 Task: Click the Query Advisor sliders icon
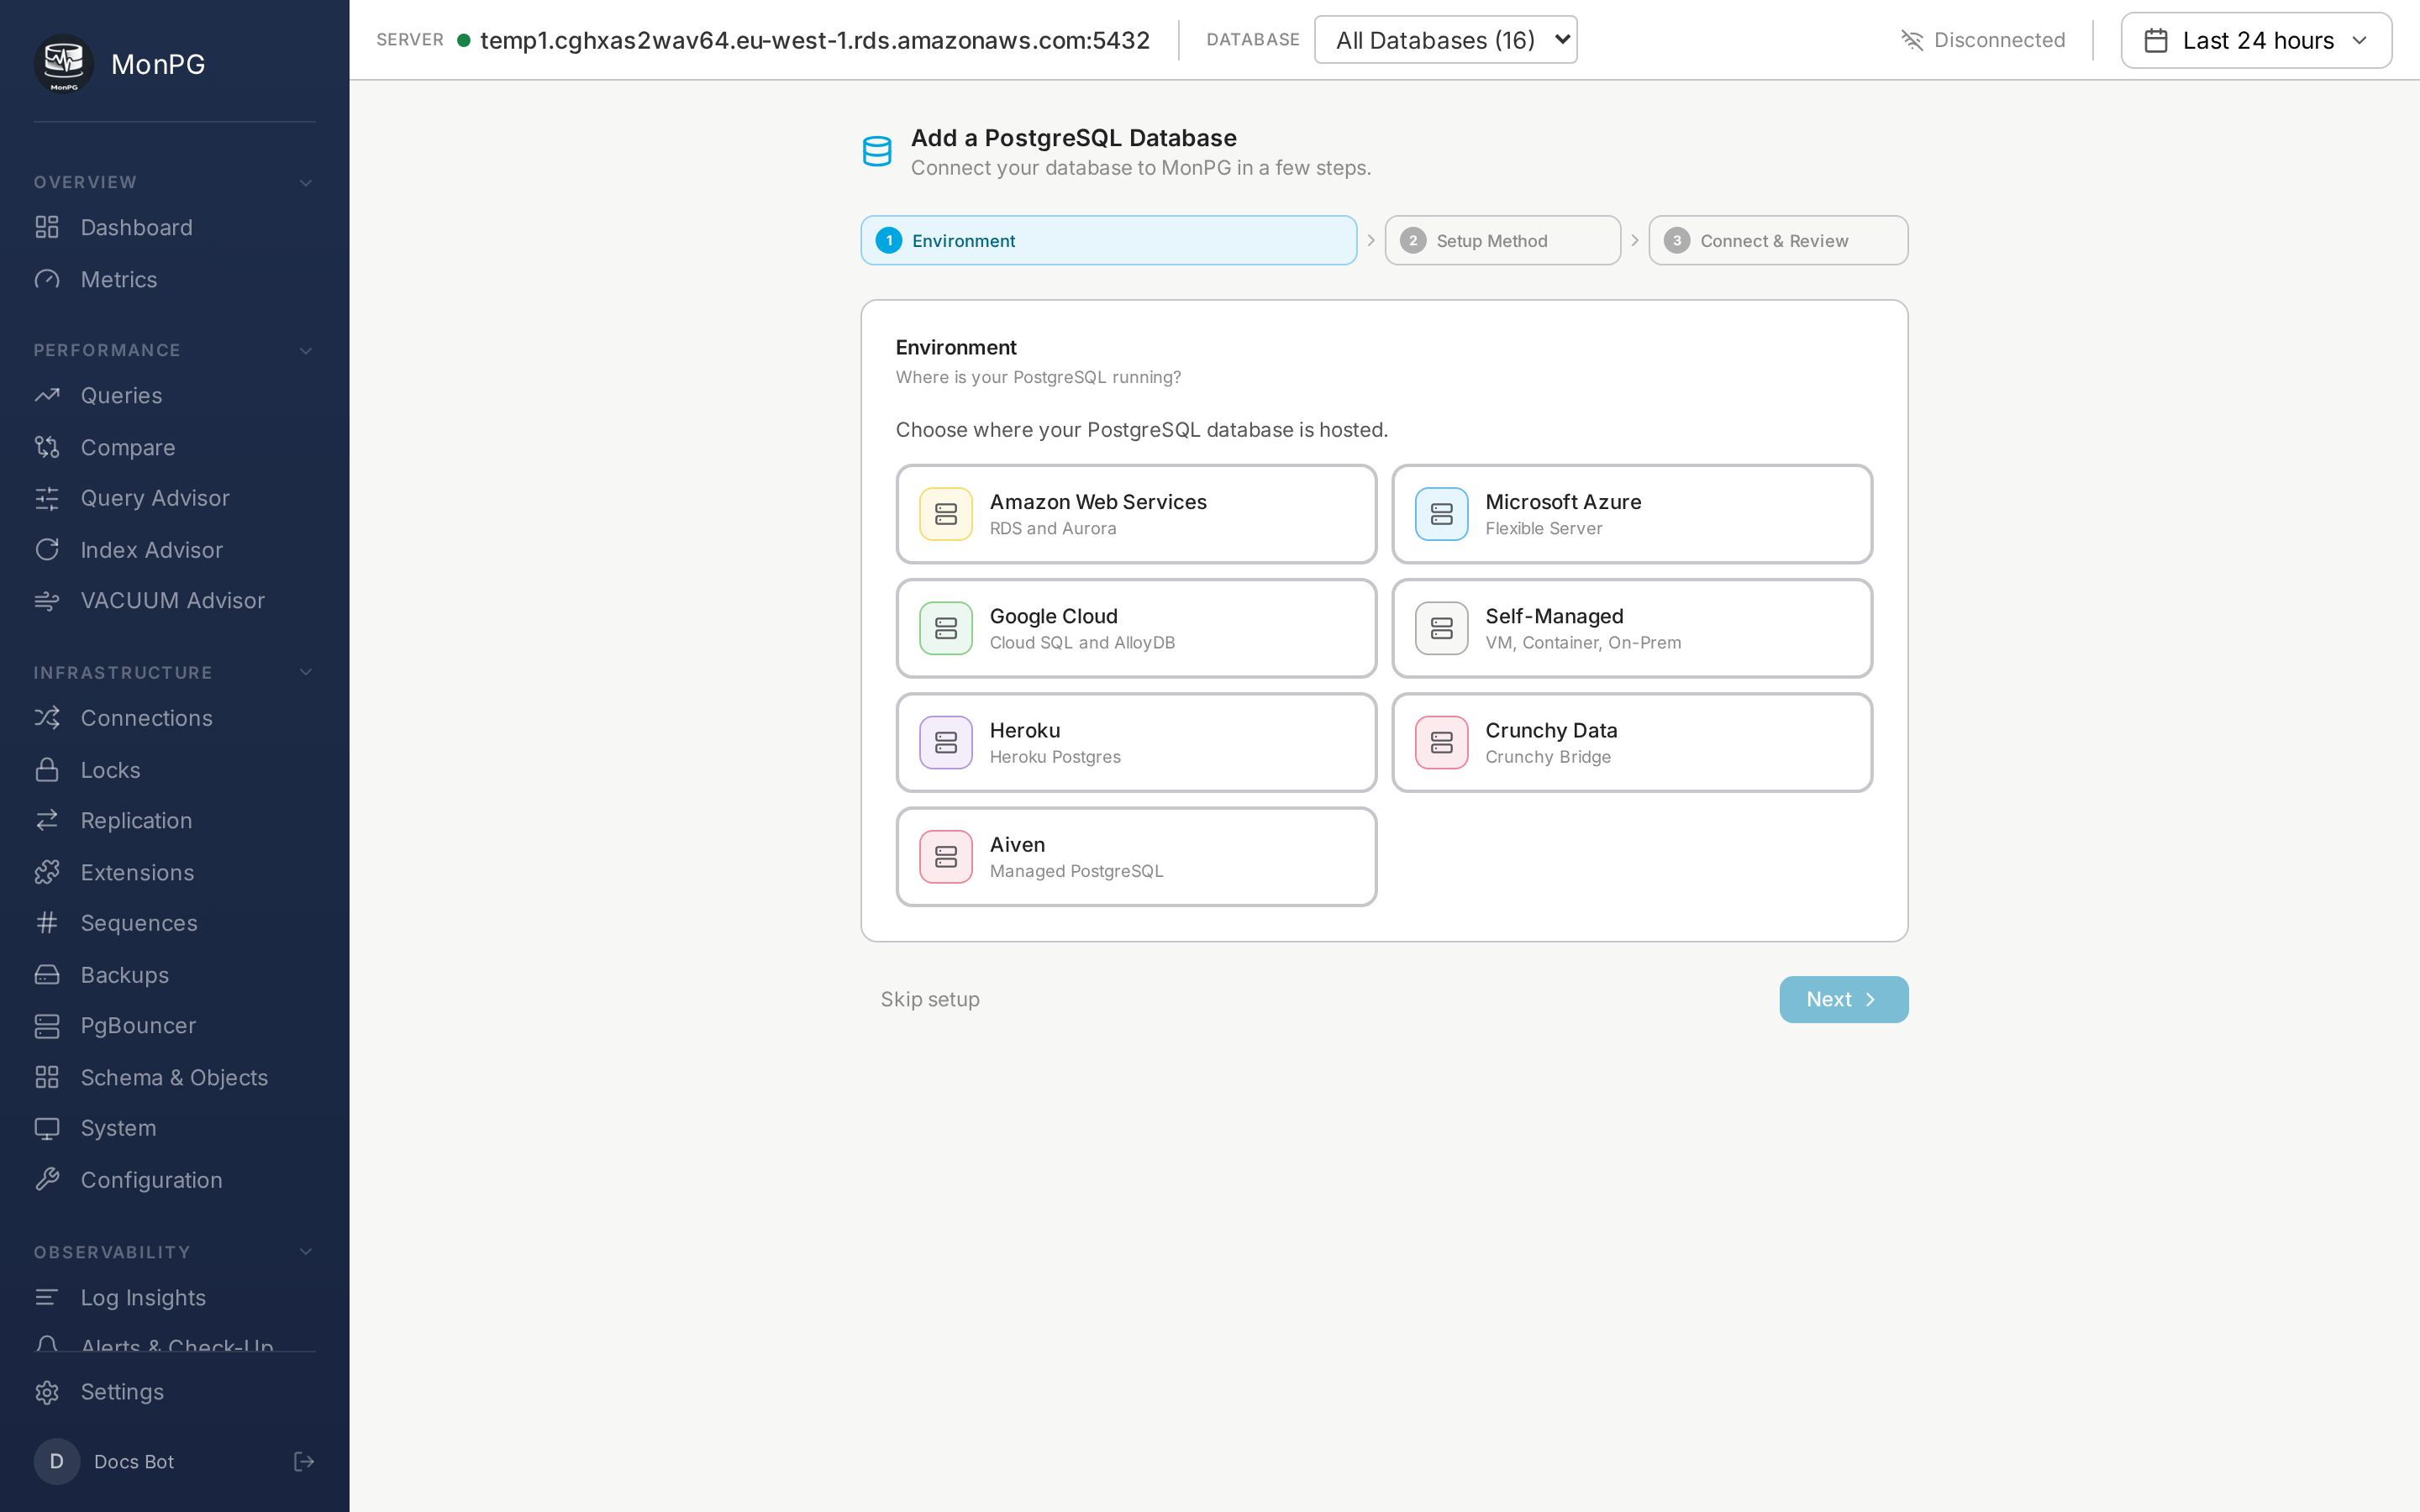pyautogui.click(x=47, y=498)
